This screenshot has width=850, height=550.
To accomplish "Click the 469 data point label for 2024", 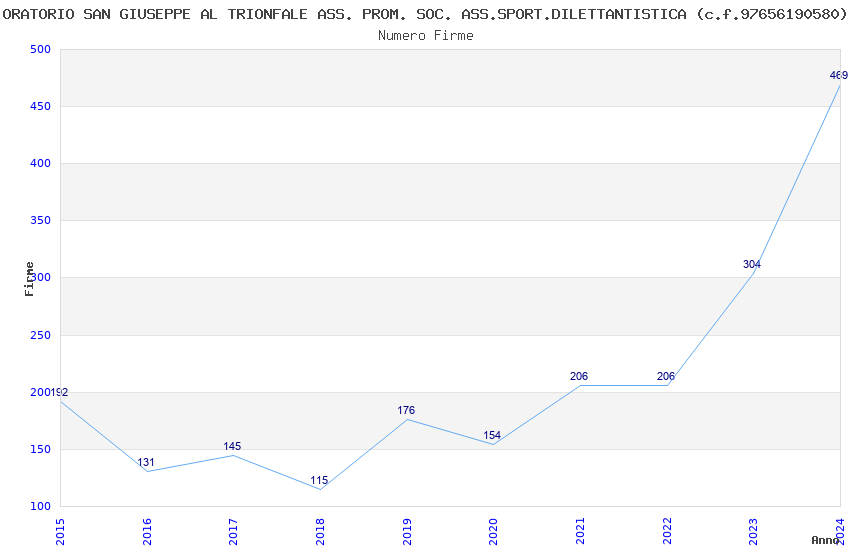I will pos(838,75).
